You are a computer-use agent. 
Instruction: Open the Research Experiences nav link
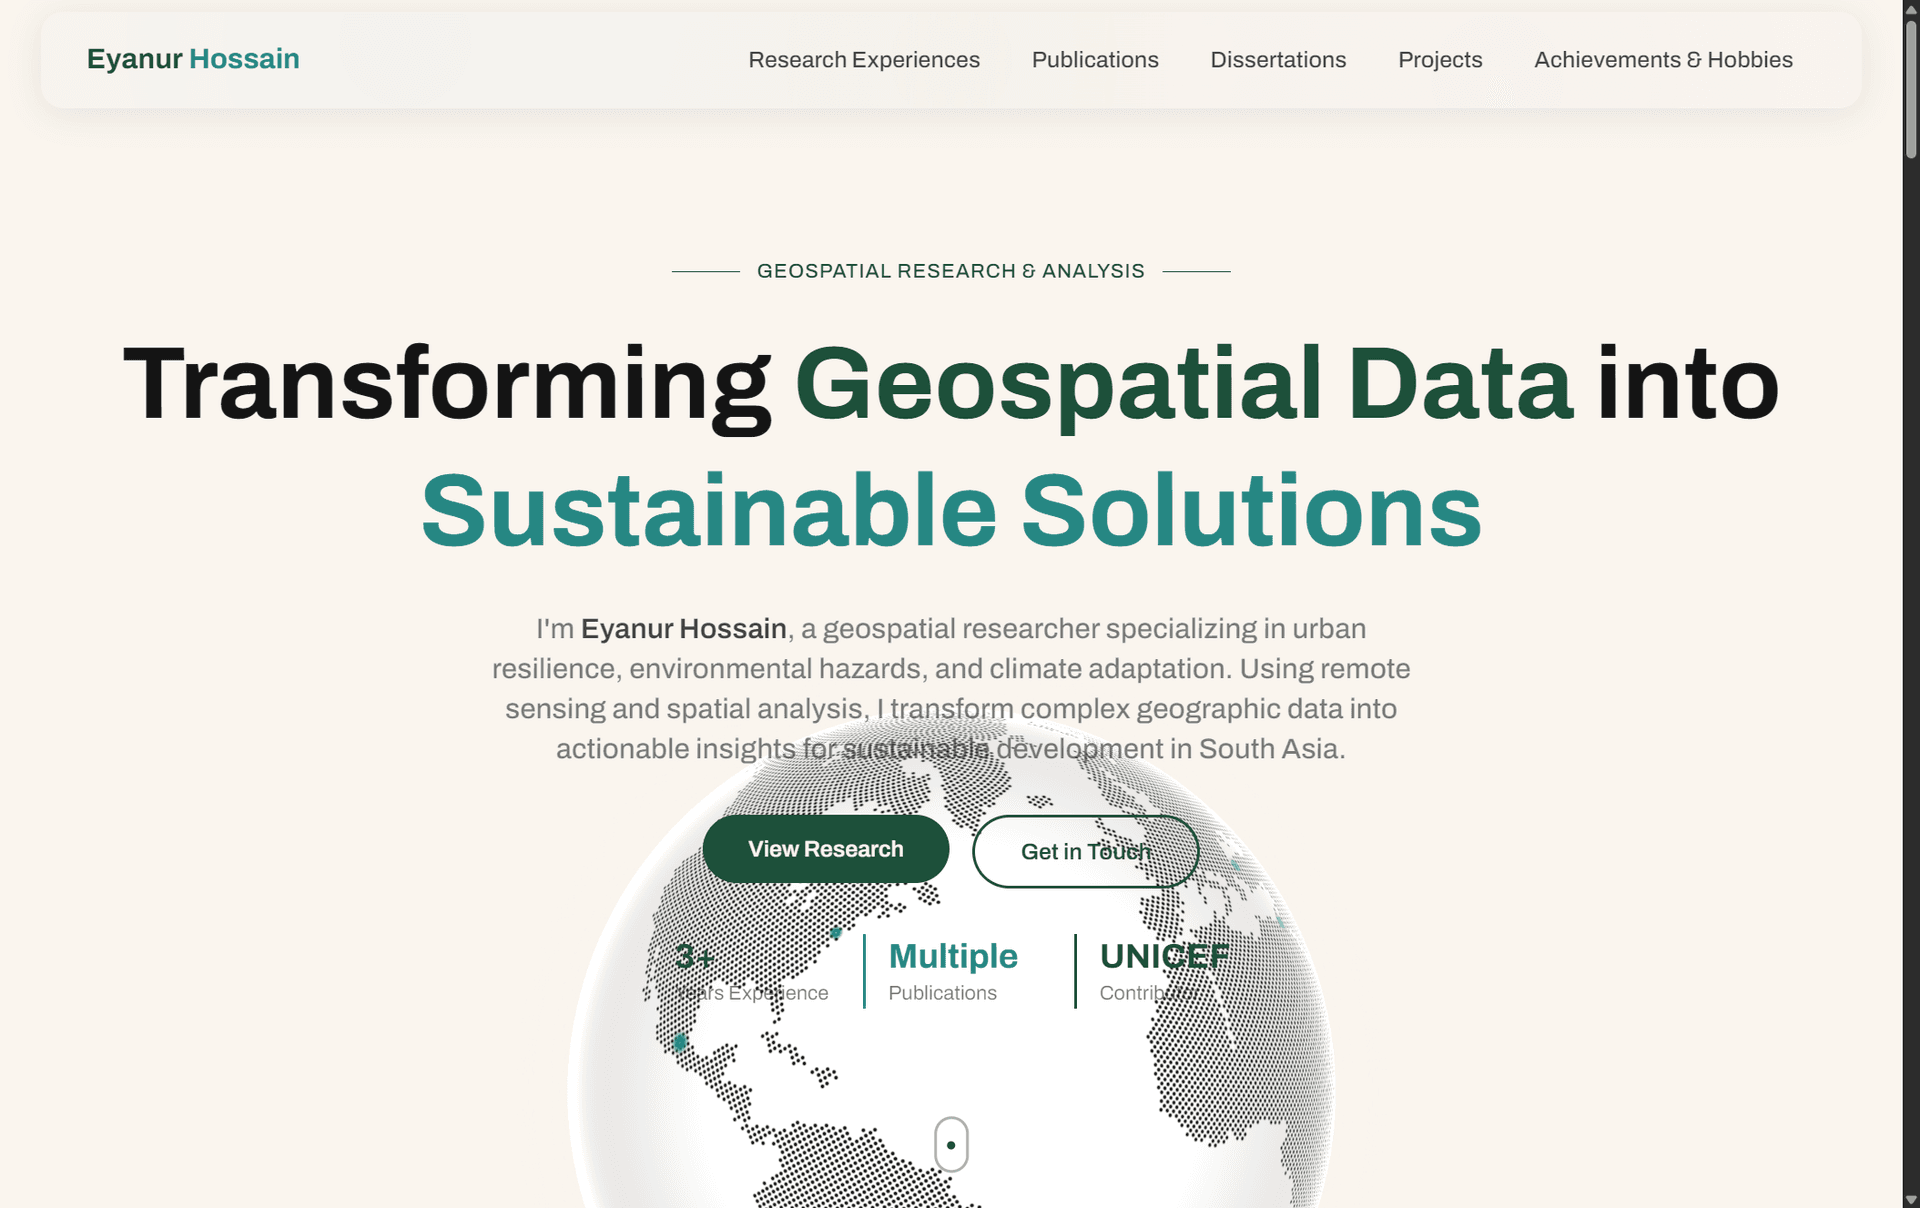click(x=864, y=60)
